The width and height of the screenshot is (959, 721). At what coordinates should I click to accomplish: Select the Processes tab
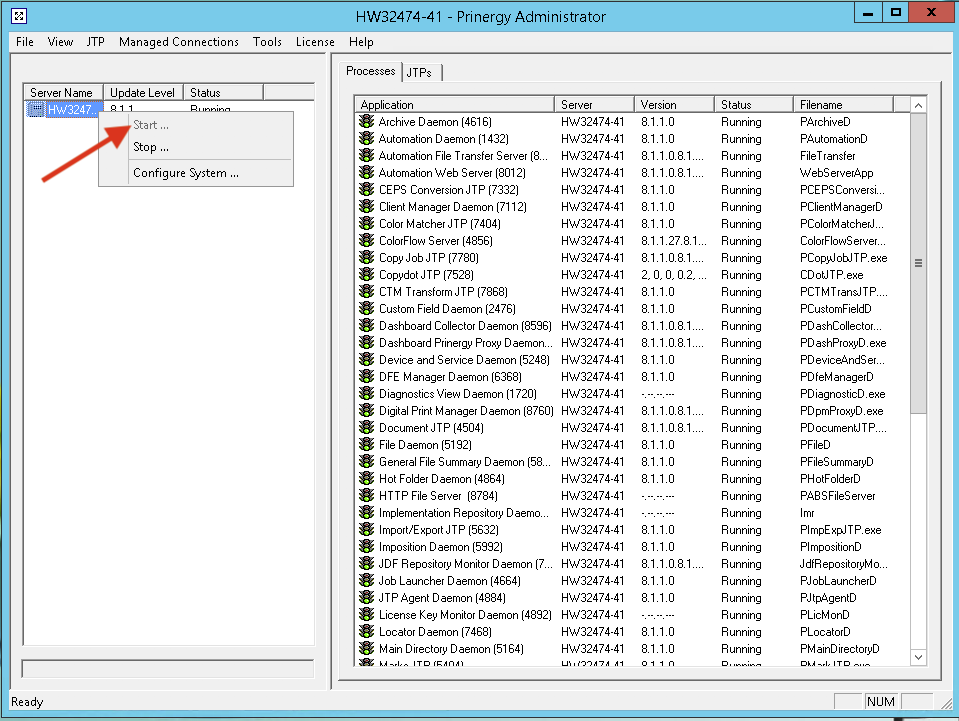(370, 71)
